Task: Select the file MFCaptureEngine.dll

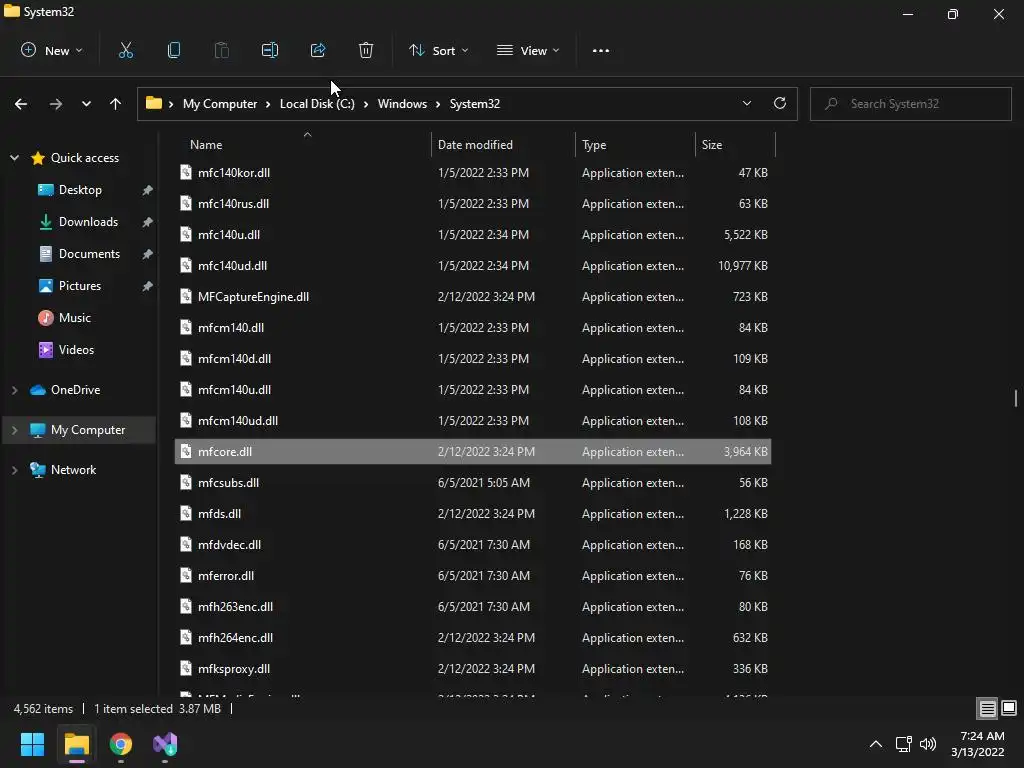Action: [x=473, y=297]
